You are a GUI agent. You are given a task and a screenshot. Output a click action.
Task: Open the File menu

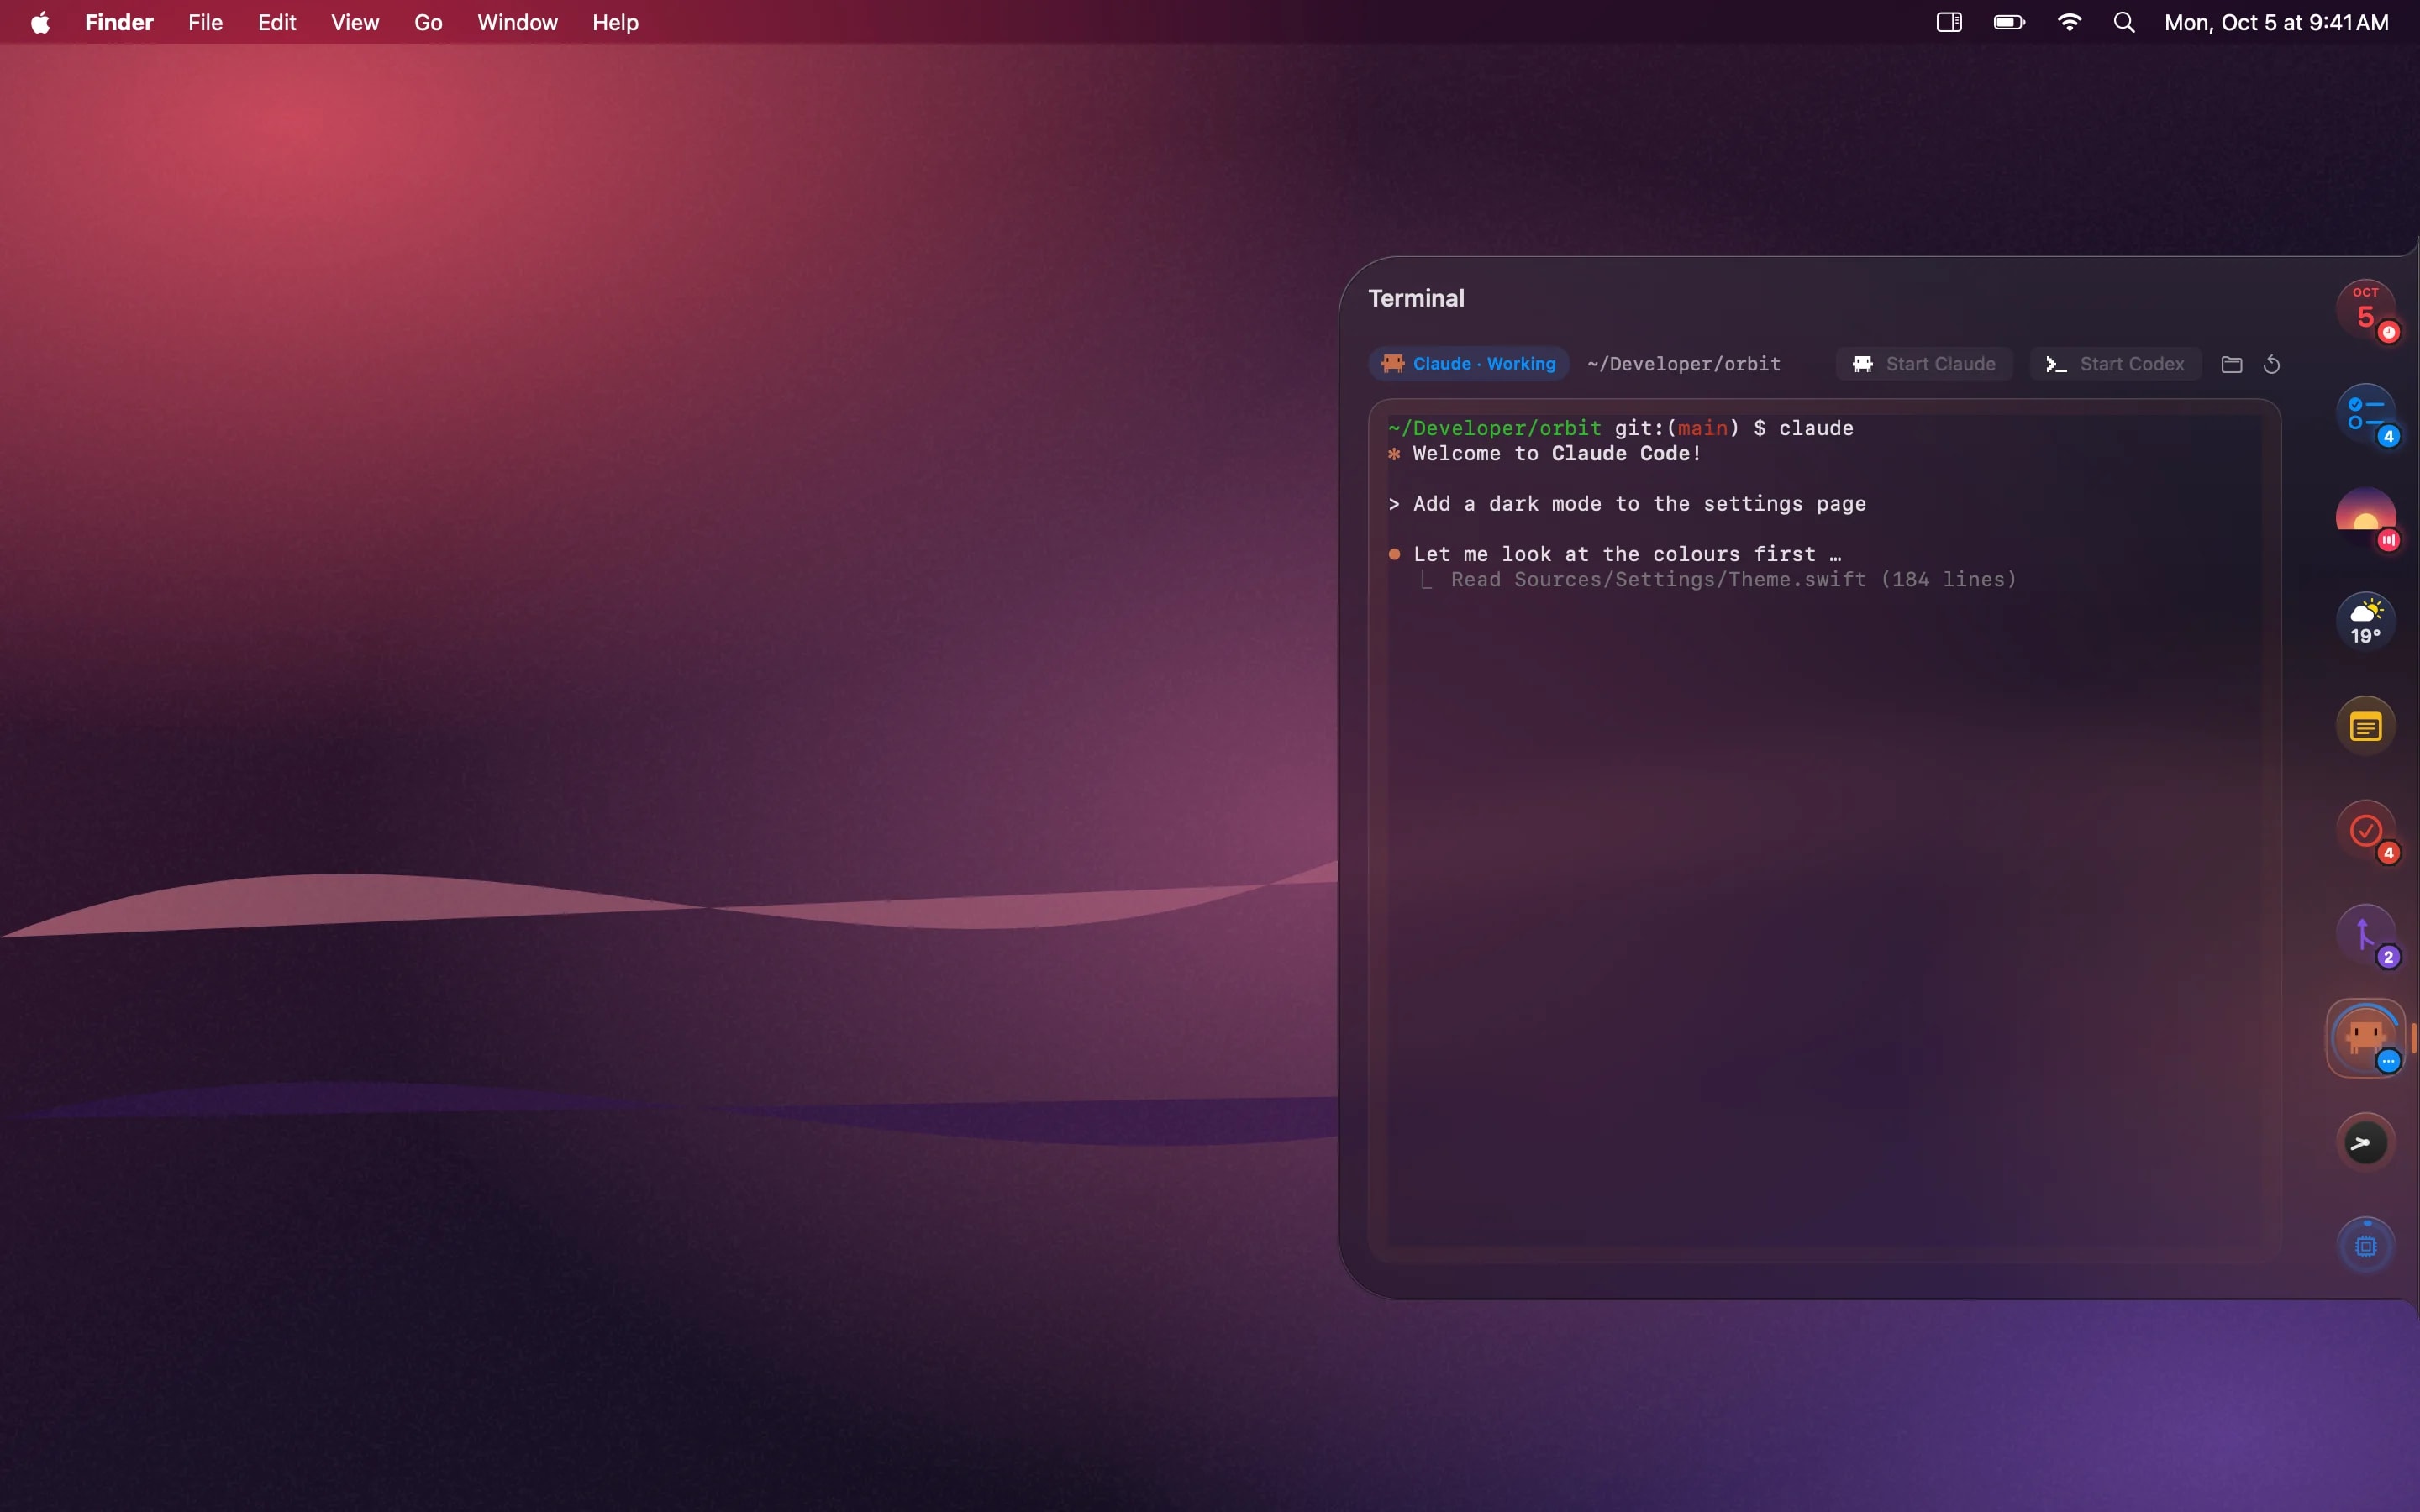tap(205, 22)
